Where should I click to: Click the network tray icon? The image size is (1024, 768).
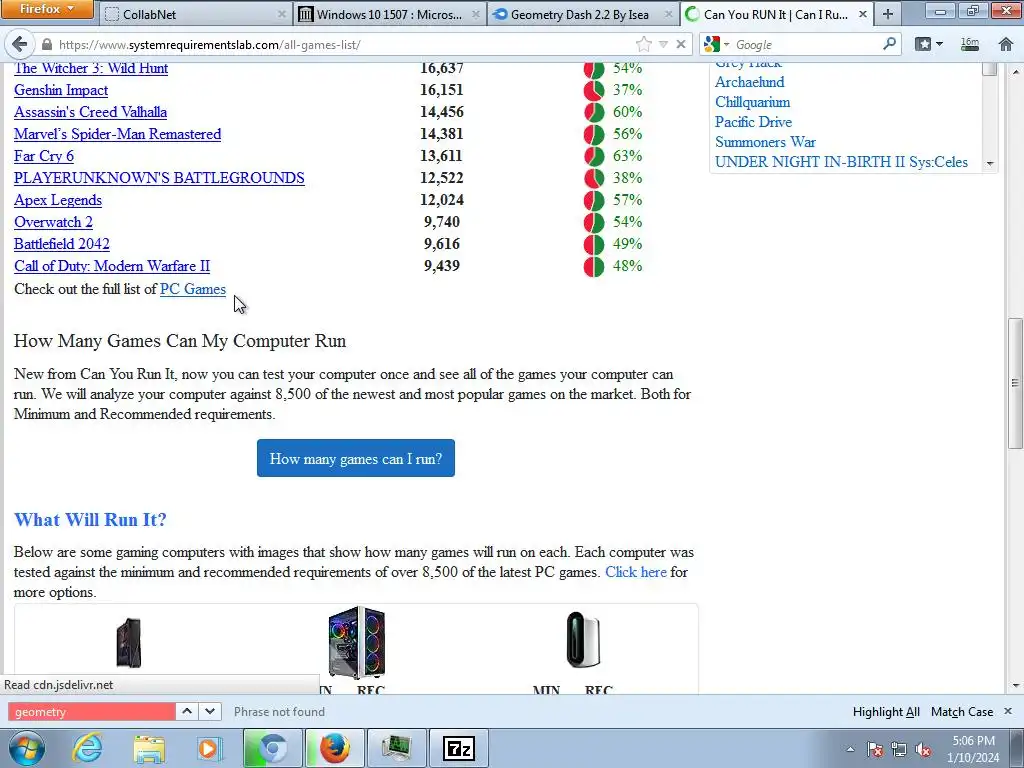pos(899,749)
